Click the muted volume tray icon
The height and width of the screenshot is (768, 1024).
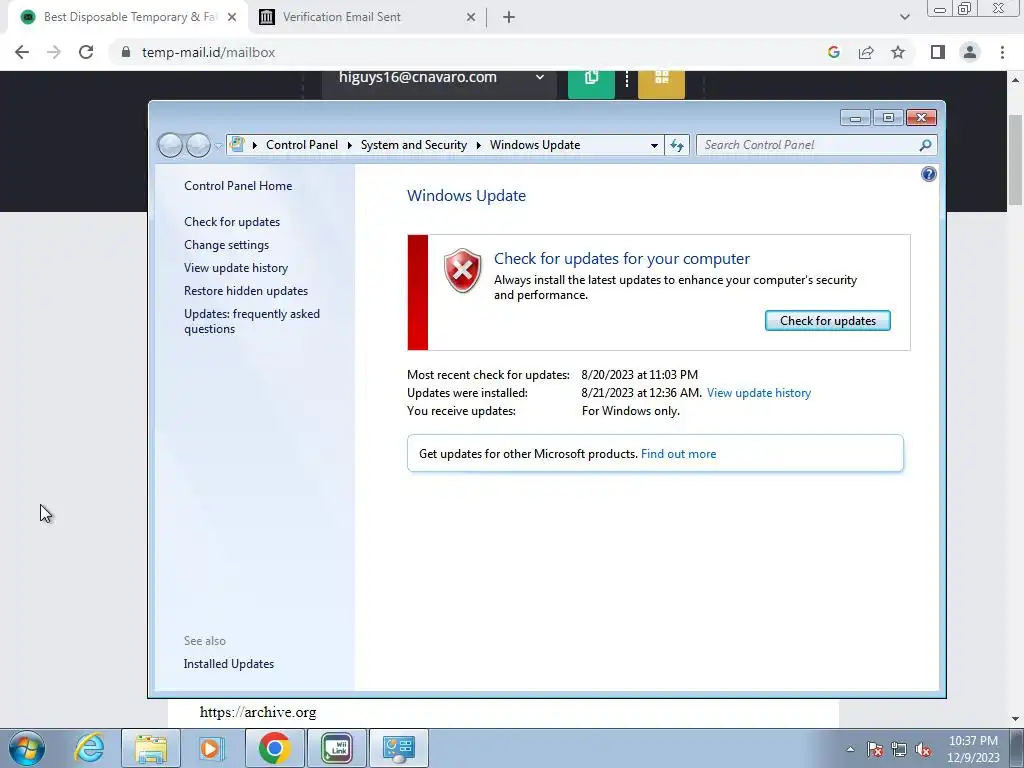point(923,749)
